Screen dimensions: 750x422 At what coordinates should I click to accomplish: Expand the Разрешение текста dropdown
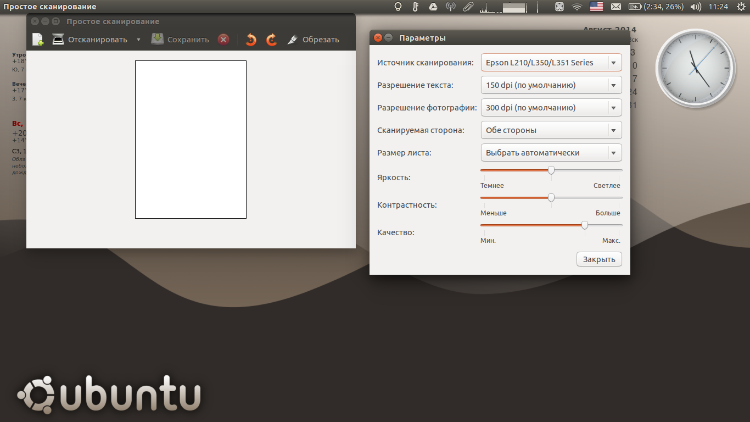550,85
